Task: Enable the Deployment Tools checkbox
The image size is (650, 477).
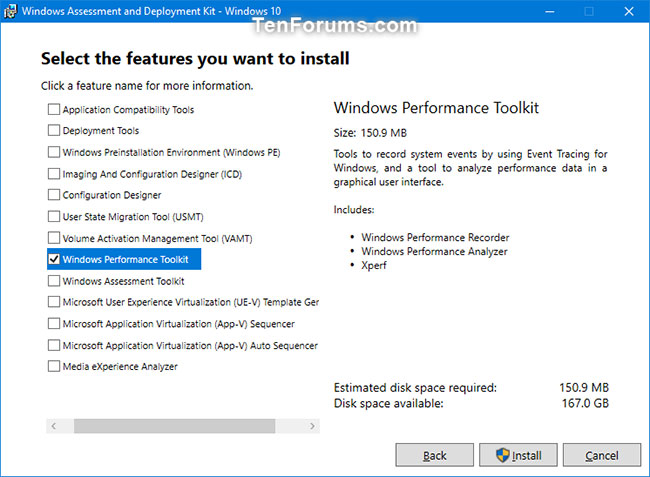Action: (54, 131)
